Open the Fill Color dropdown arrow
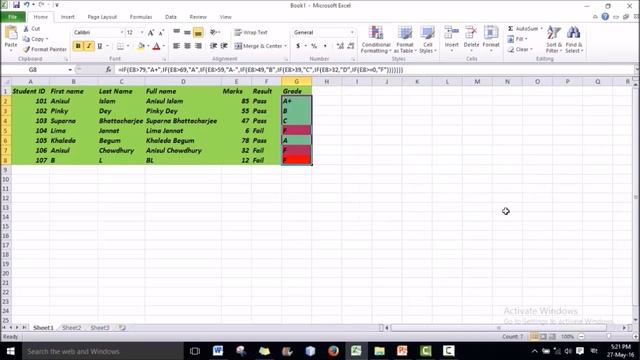This screenshot has height=360, width=640. click(x=148, y=46)
